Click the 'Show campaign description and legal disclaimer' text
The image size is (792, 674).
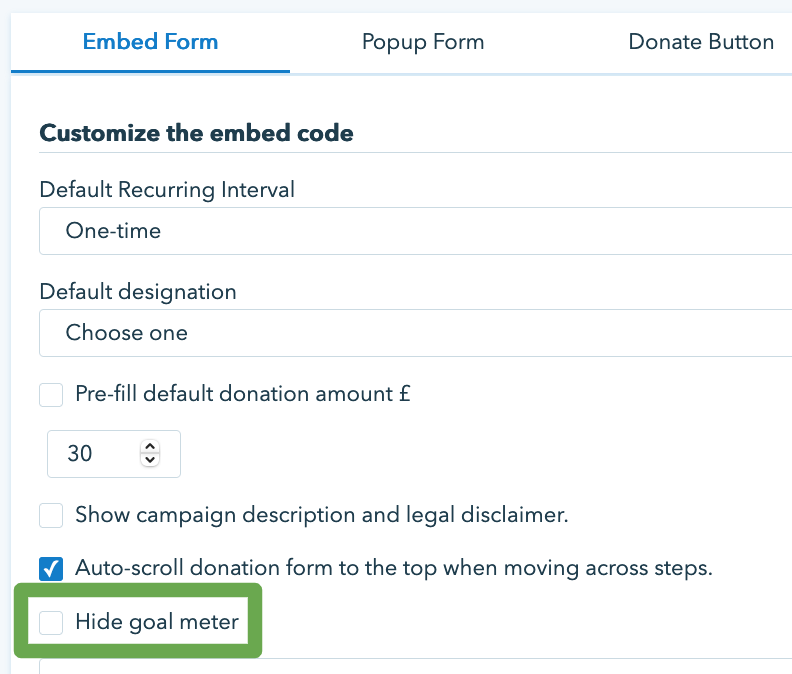click(x=321, y=516)
